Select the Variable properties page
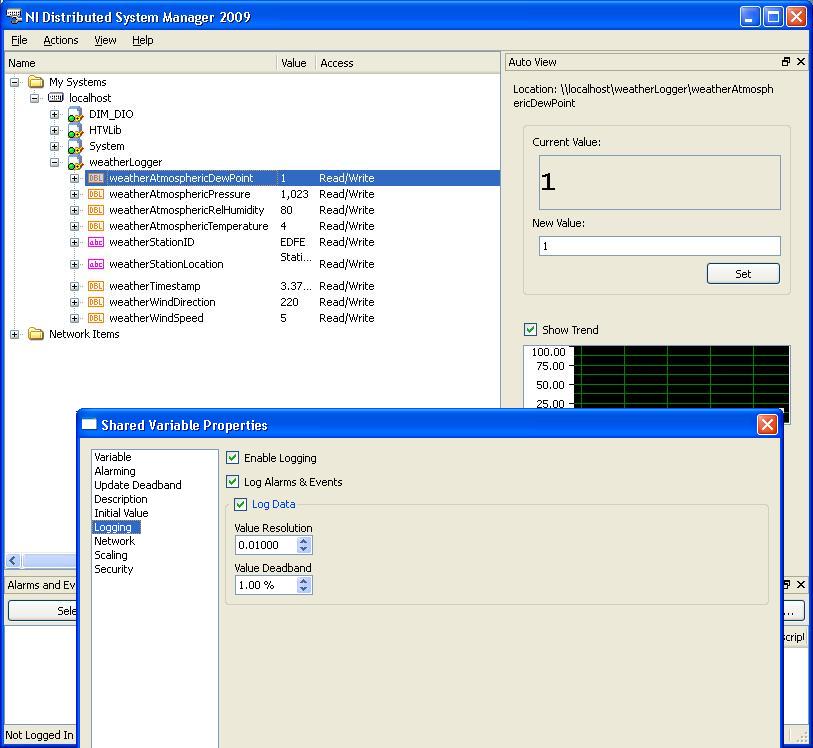The image size is (813, 748). point(113,457)
